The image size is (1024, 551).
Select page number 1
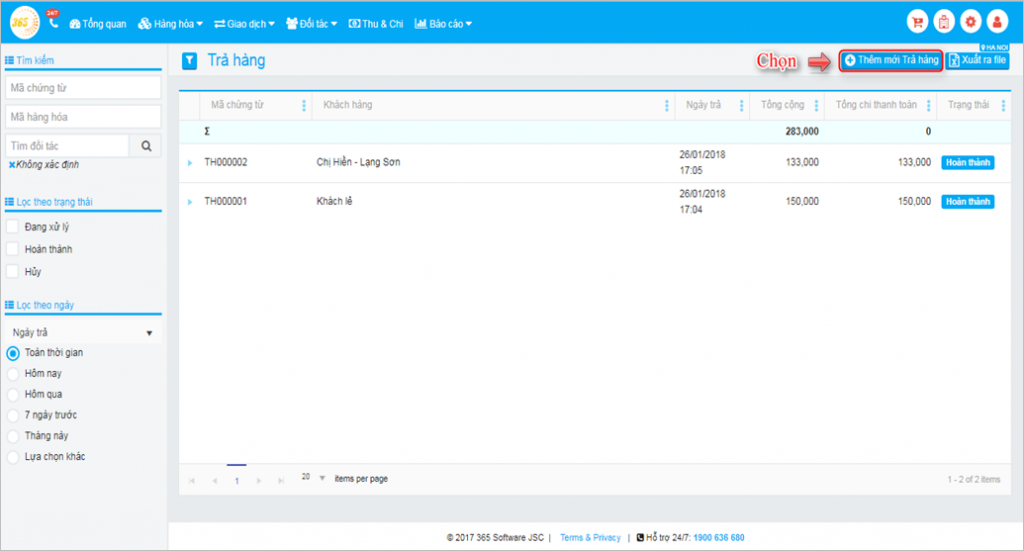(x=236, y=480)
